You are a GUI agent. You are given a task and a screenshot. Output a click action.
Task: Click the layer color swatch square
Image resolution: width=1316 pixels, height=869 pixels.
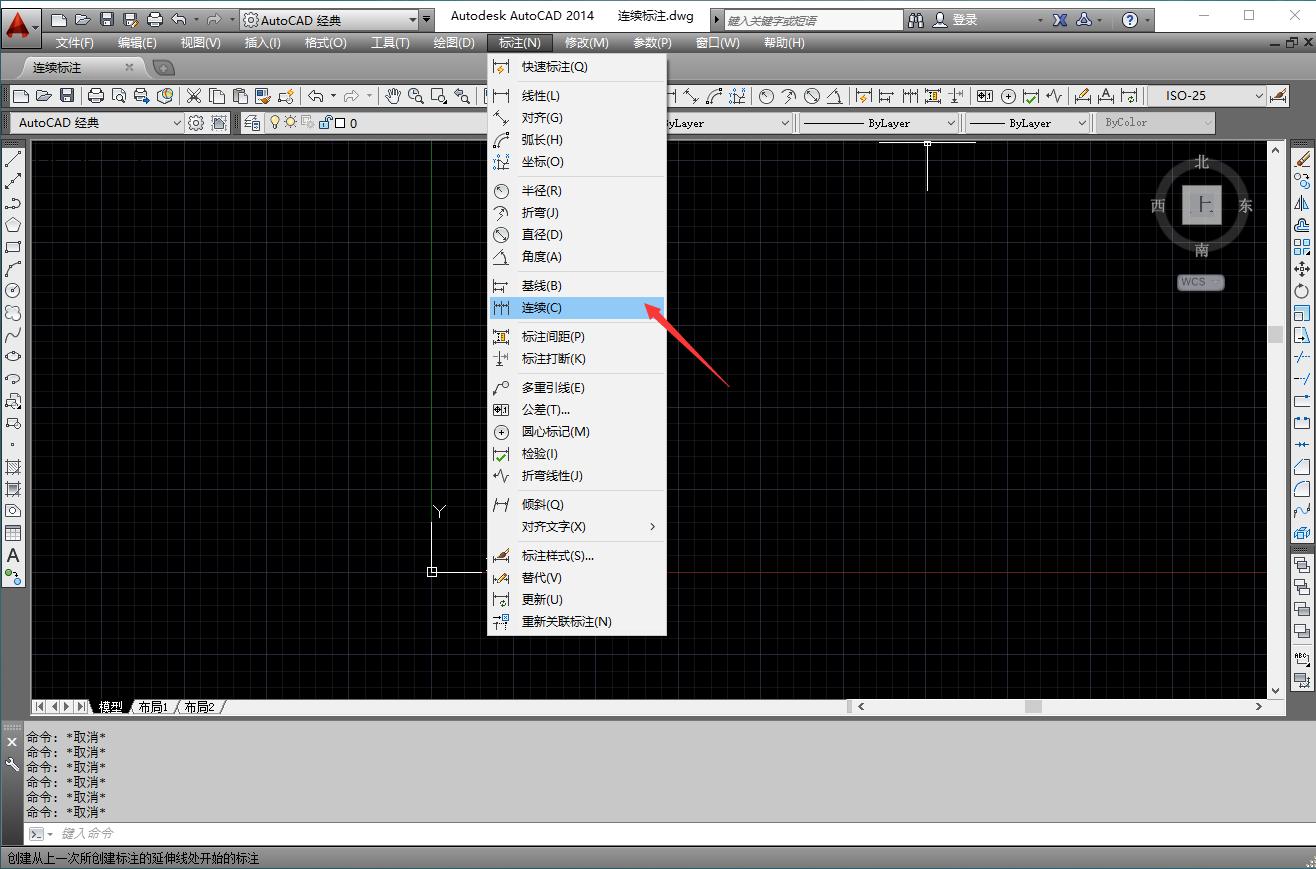(x=340, y=122)
